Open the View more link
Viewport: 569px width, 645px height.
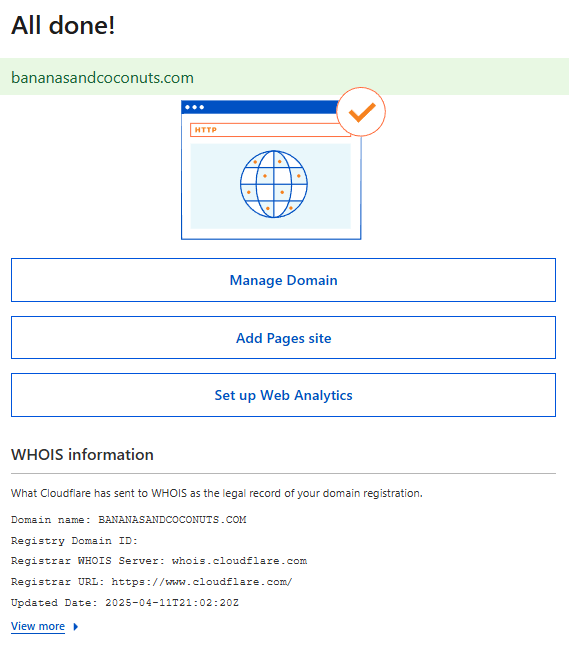point(38,626)
